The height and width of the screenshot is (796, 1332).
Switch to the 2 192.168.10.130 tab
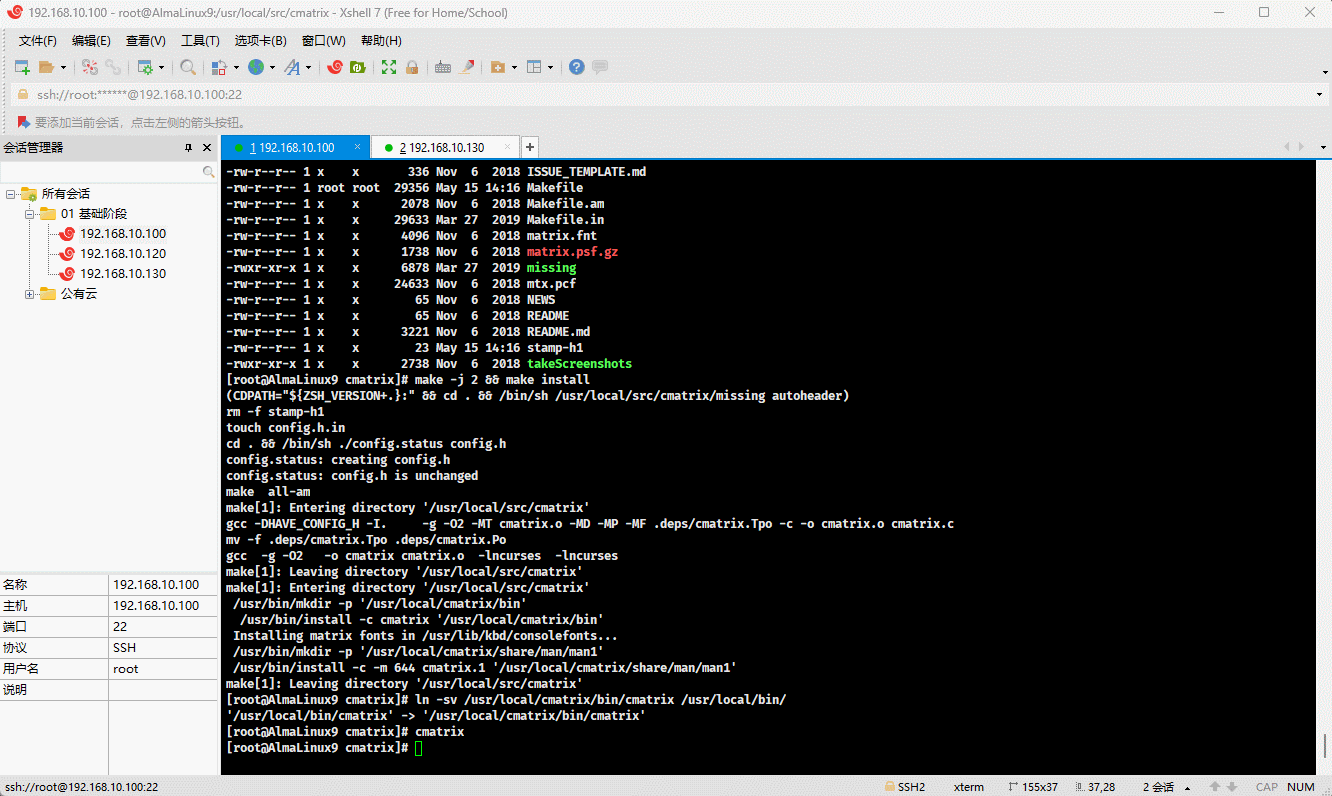[442, 148]
